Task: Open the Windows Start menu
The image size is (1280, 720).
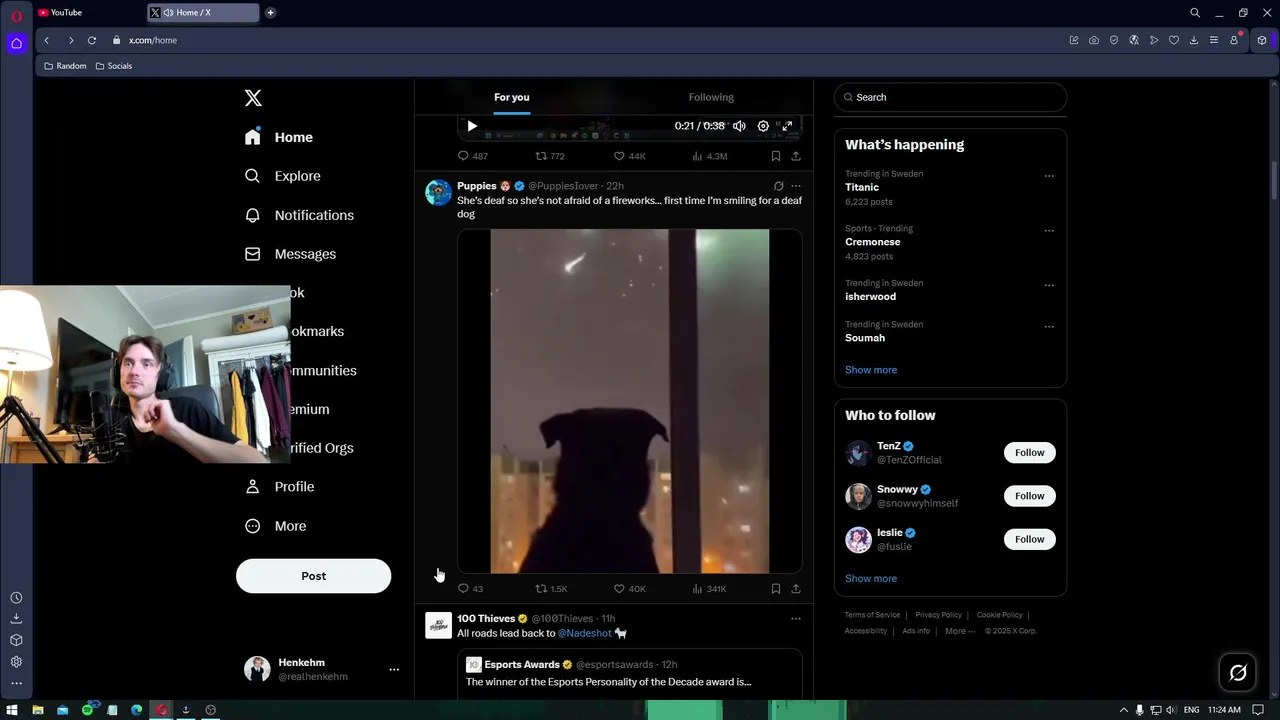Action: [13, 710]
